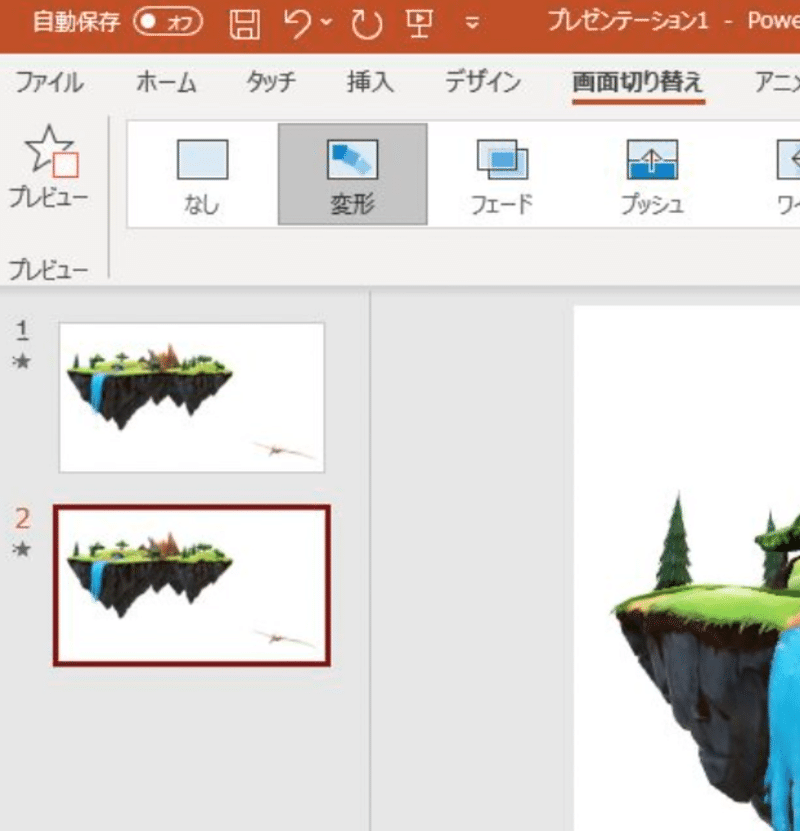Click the Redo icon

[x=368, y=22]
